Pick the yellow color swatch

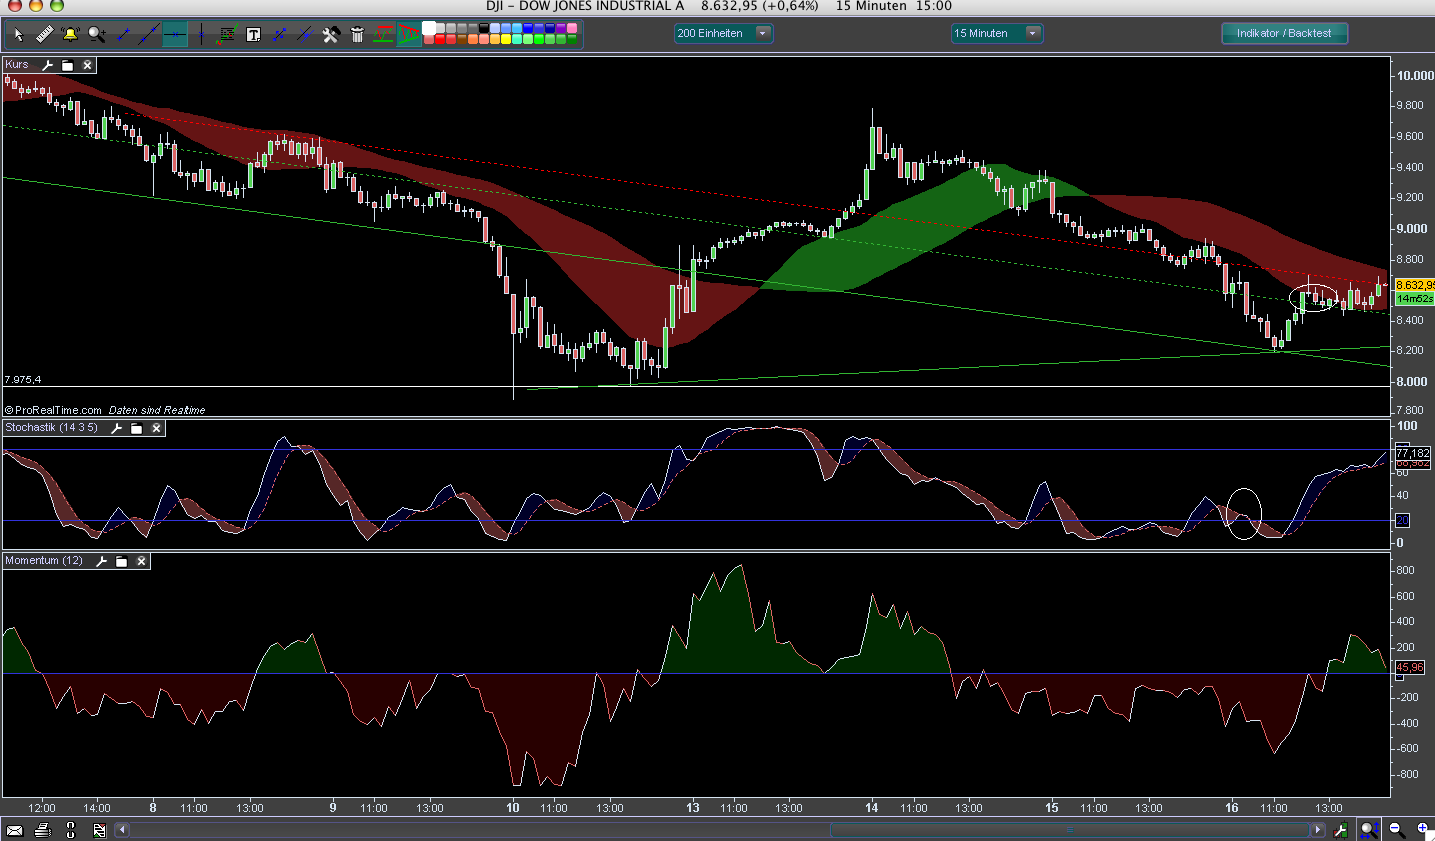tap(506, 39)
